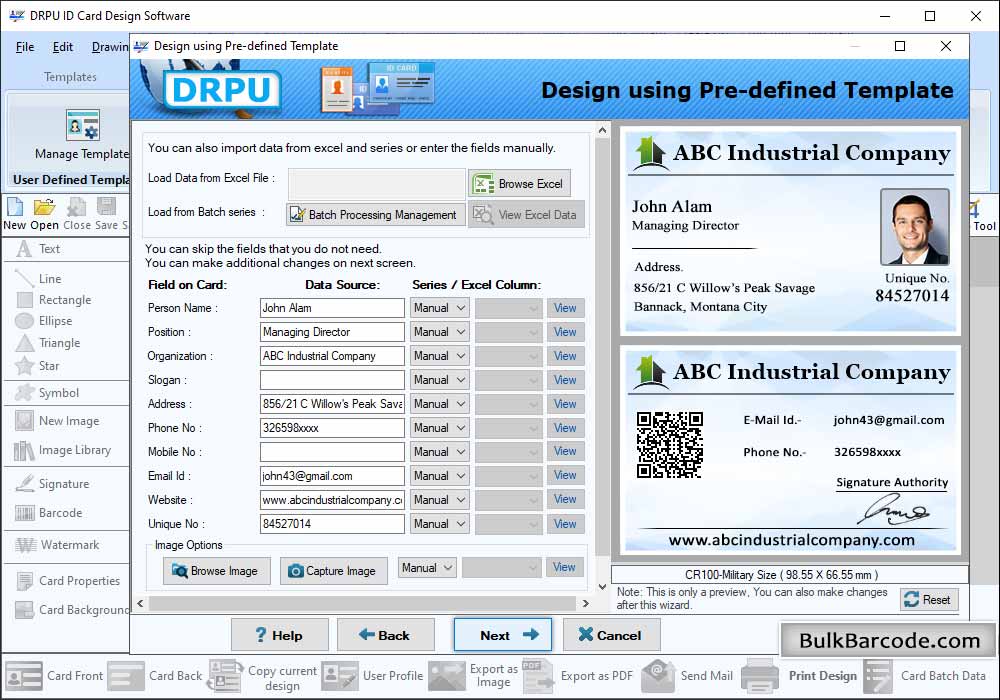
Task: Open Phone No data source dropdown
Action: click(439, 428)
